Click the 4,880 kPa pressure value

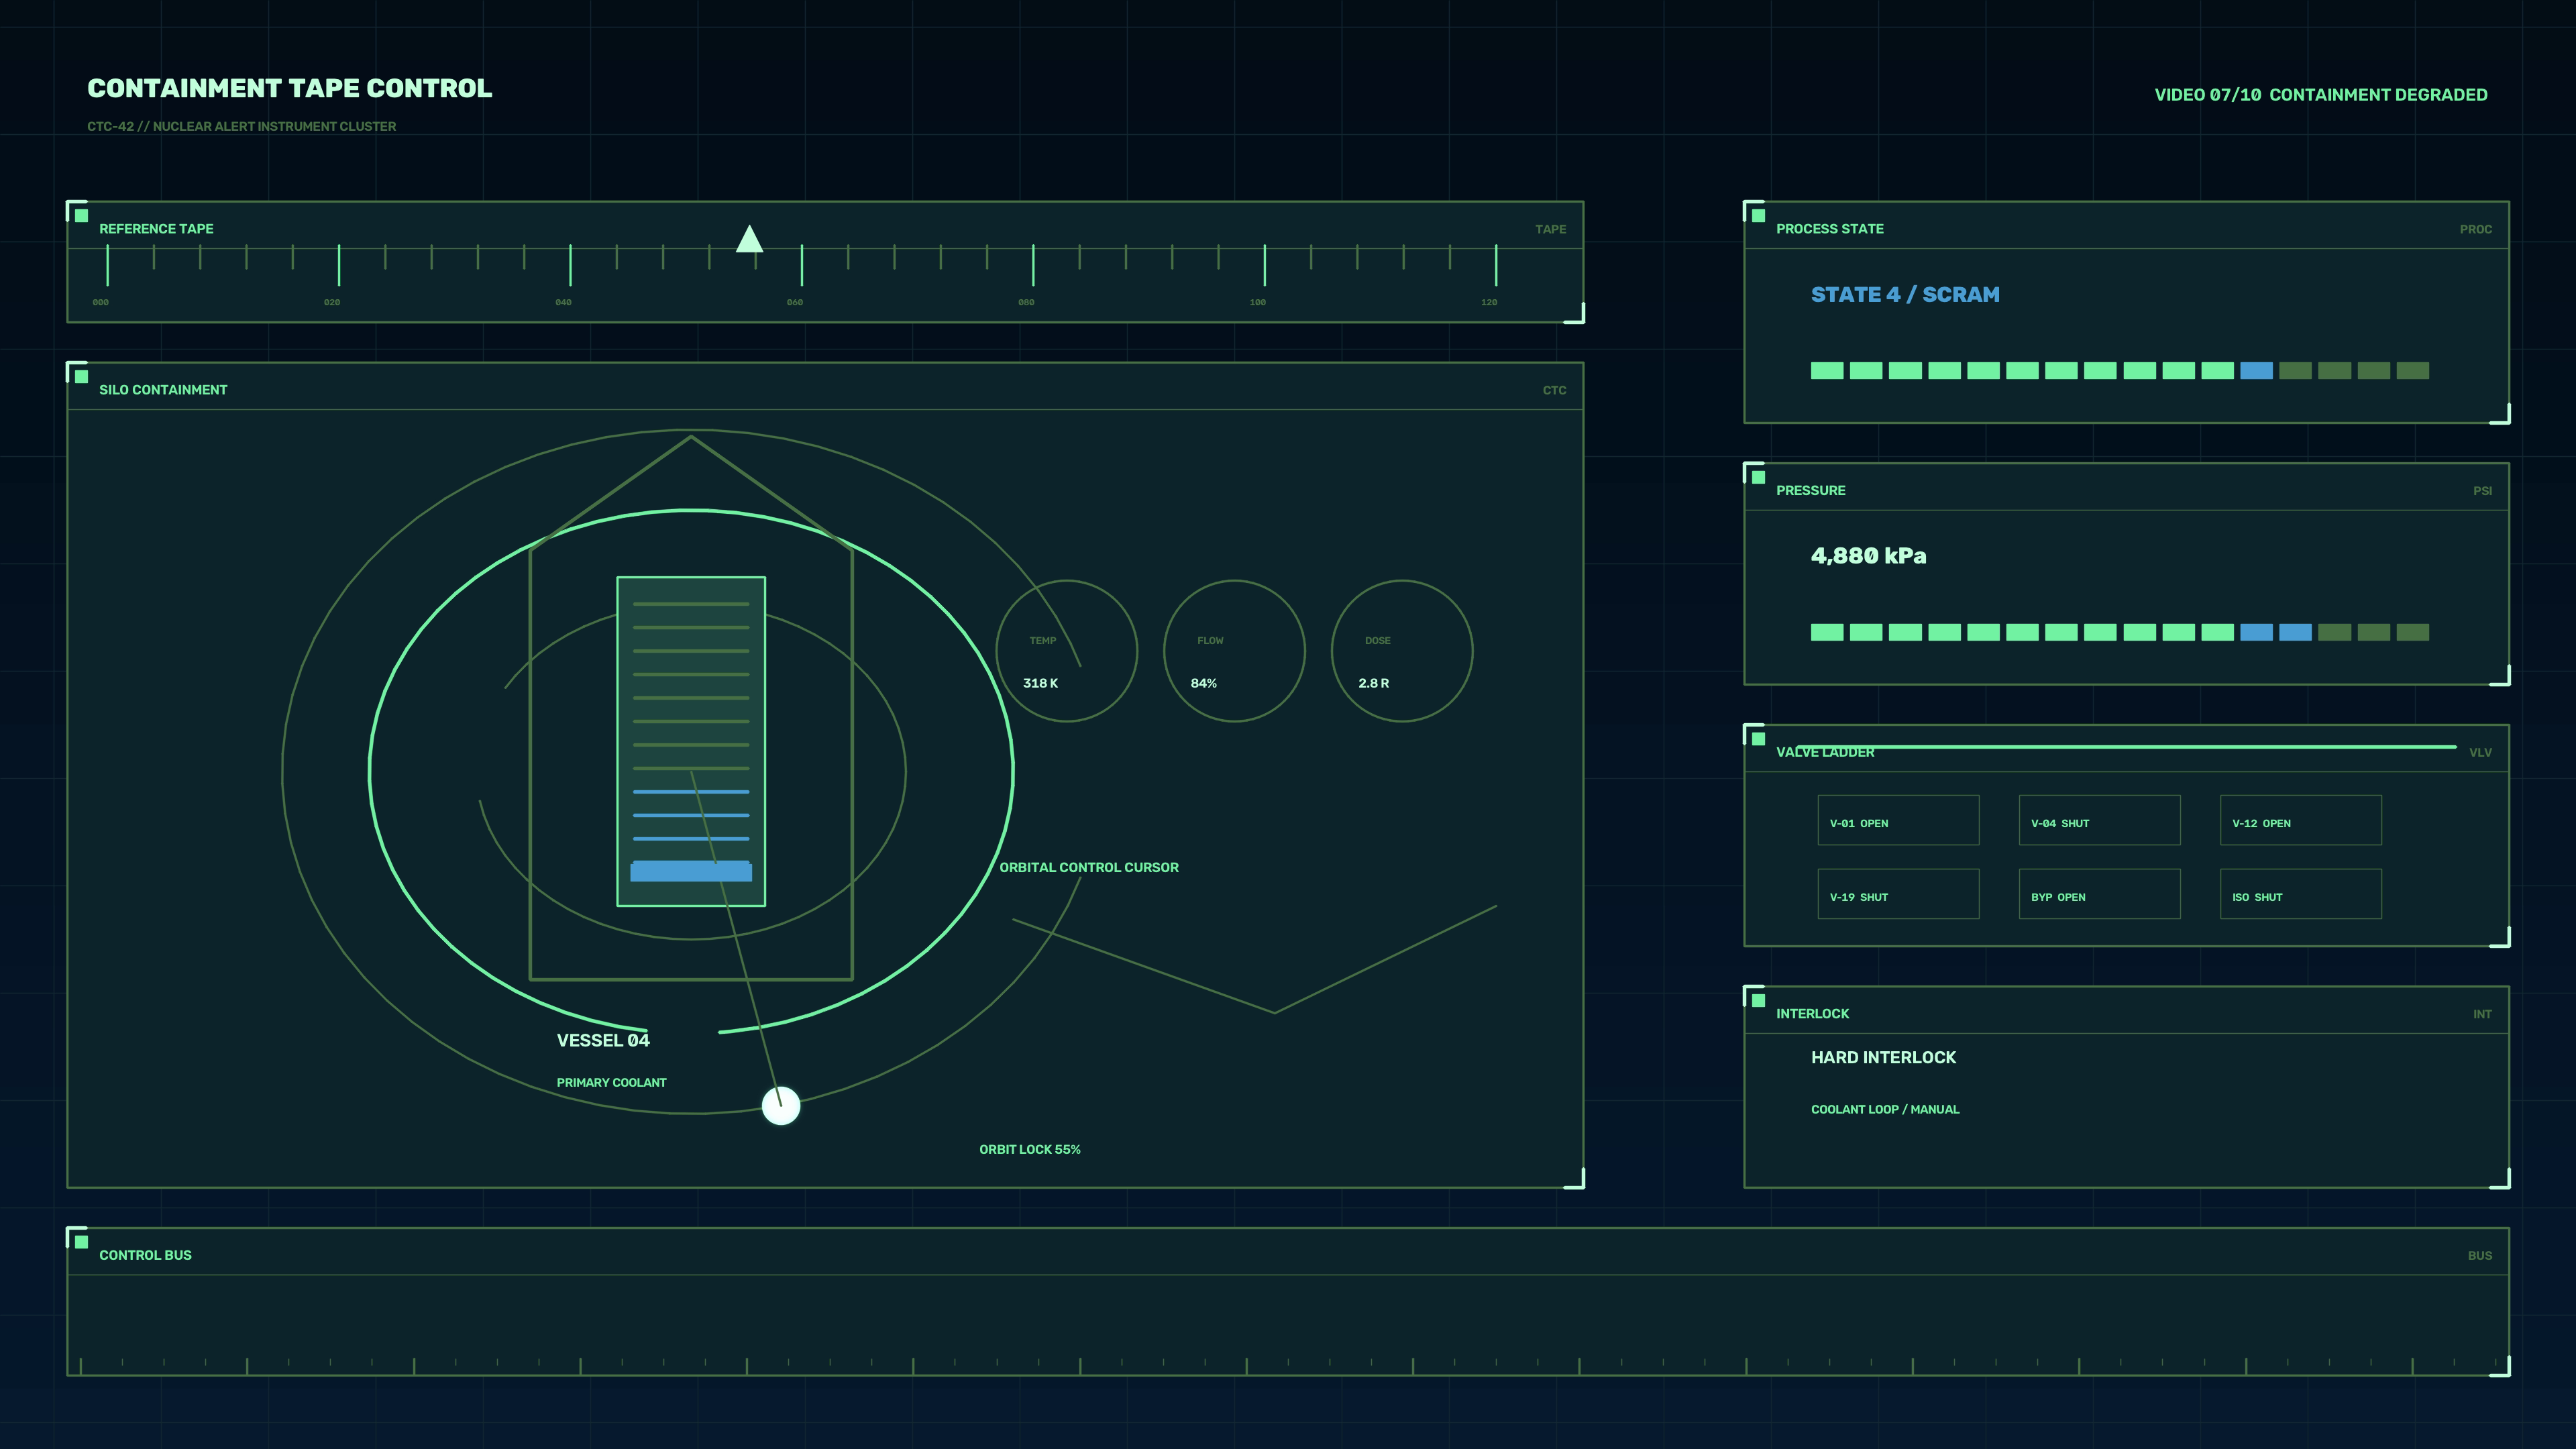click(x=1868, y=556)
